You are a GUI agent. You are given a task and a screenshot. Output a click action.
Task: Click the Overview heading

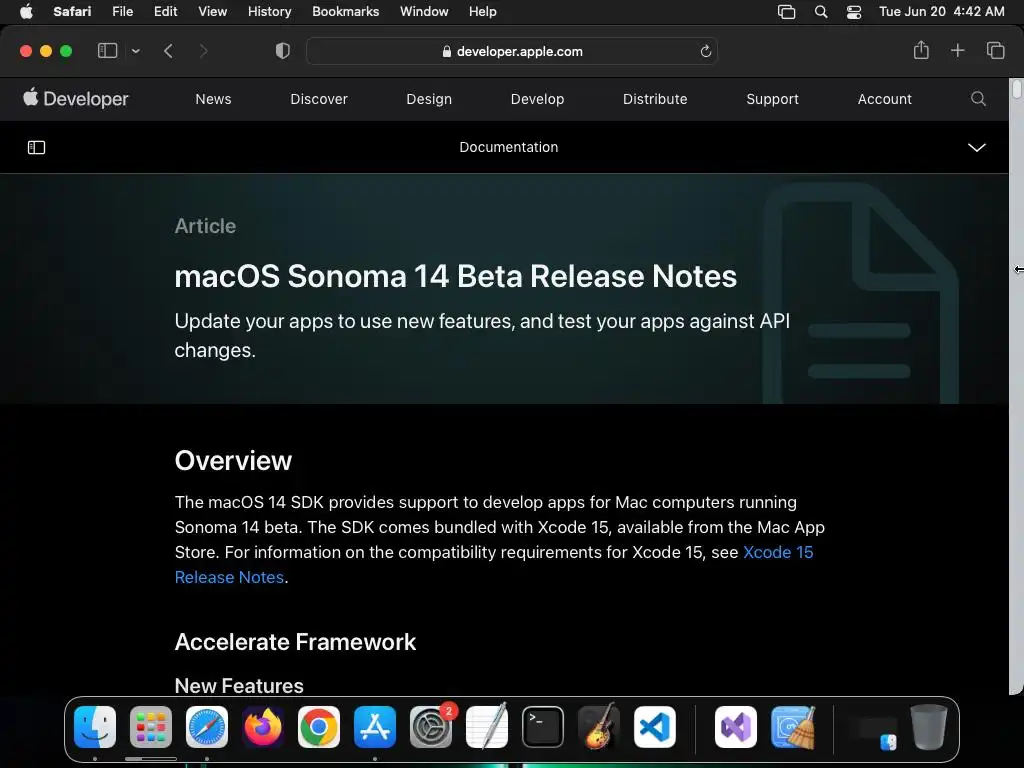coord(233,460)
